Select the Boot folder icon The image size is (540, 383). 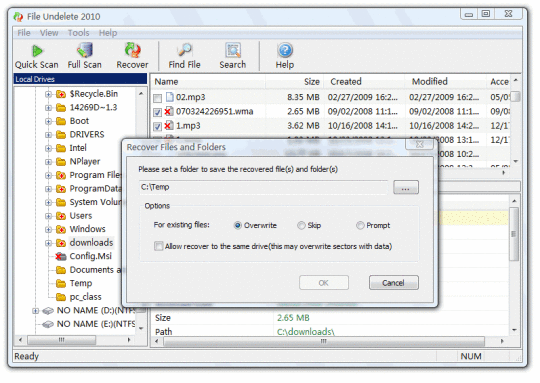coord(61,121)
